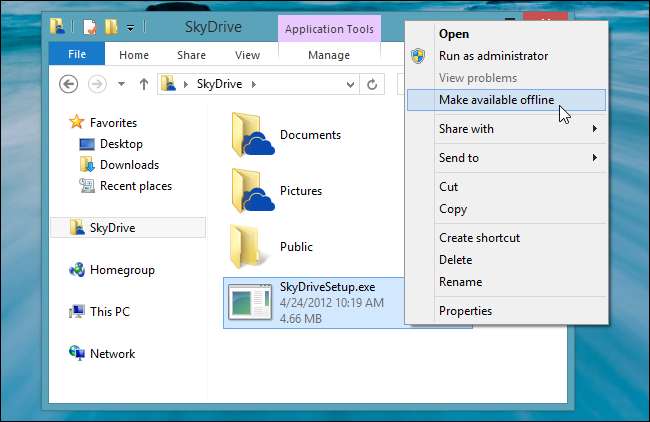Click the Favorites star icon
Screen dimensions: 650x422
pos(77,122)
